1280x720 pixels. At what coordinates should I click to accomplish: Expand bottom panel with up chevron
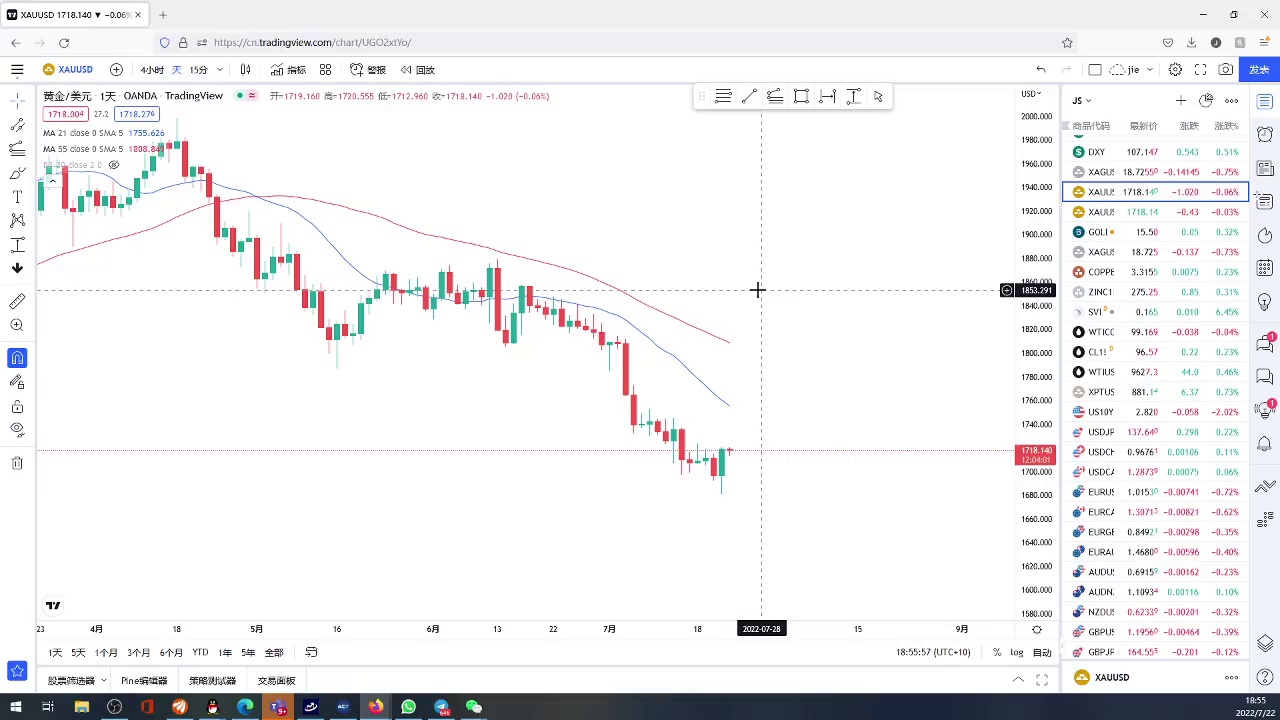(1018, 680)
